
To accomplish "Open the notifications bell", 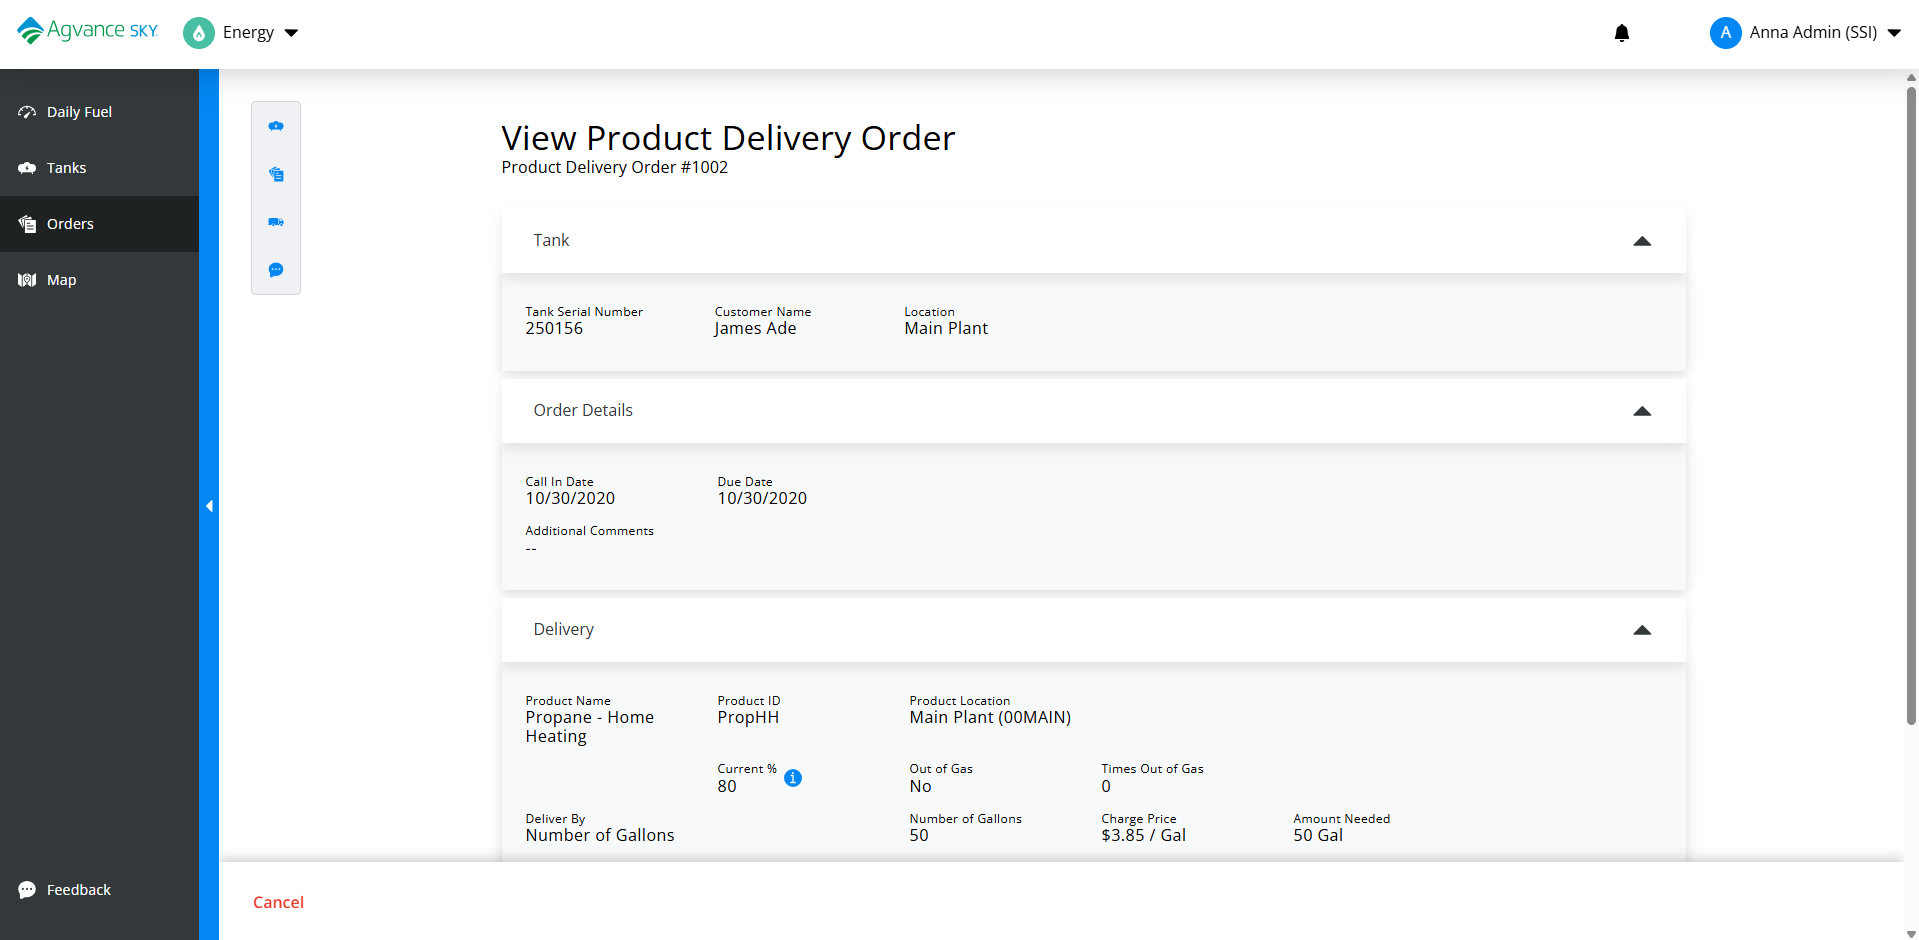I will (x=1622, y=33).
